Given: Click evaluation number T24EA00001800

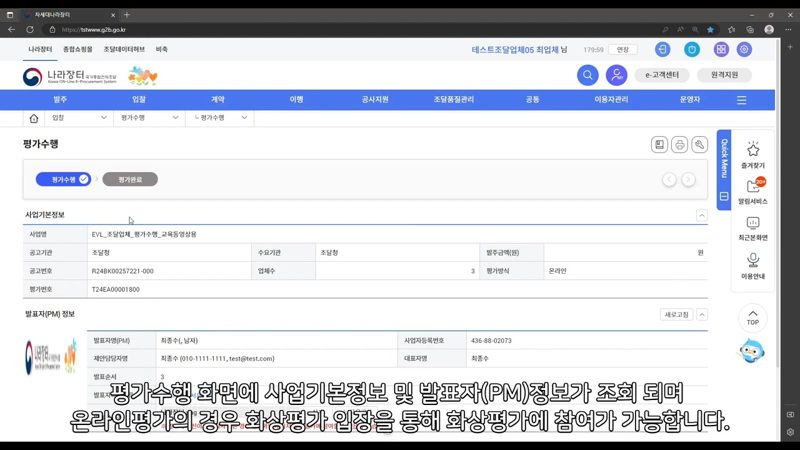Looking at the screenshot, I should (116, 290).
